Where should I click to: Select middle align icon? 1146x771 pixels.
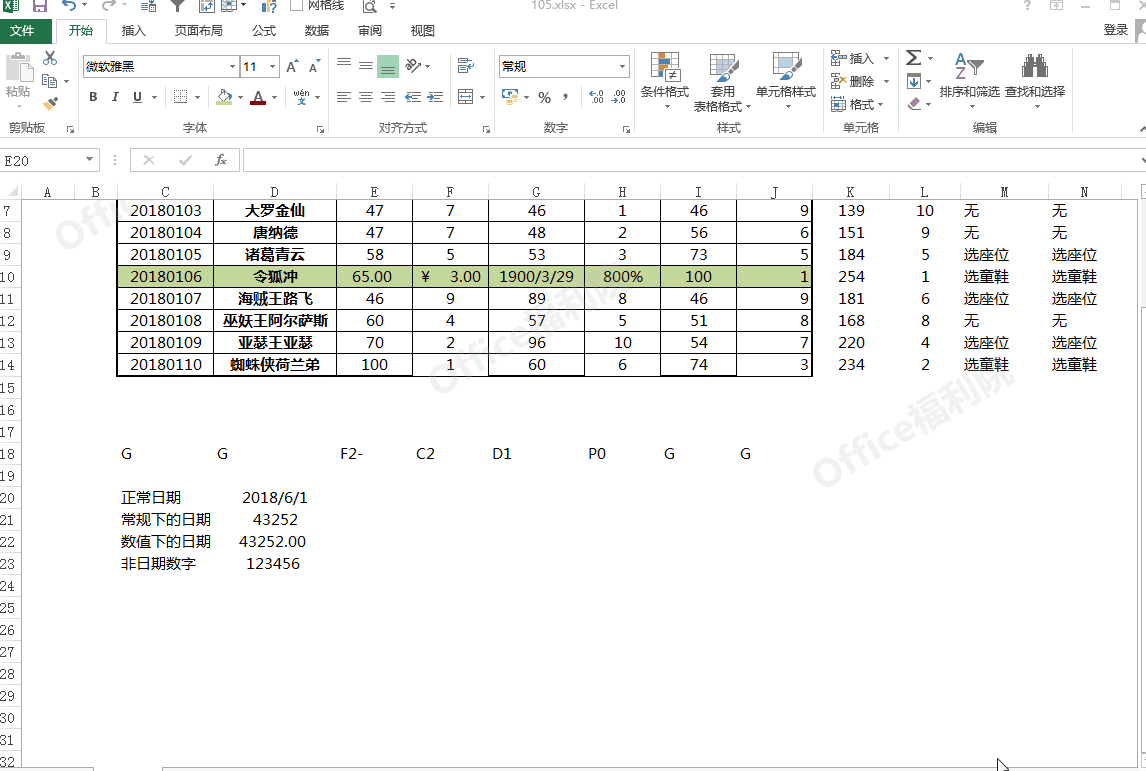(x=365, y=66)
